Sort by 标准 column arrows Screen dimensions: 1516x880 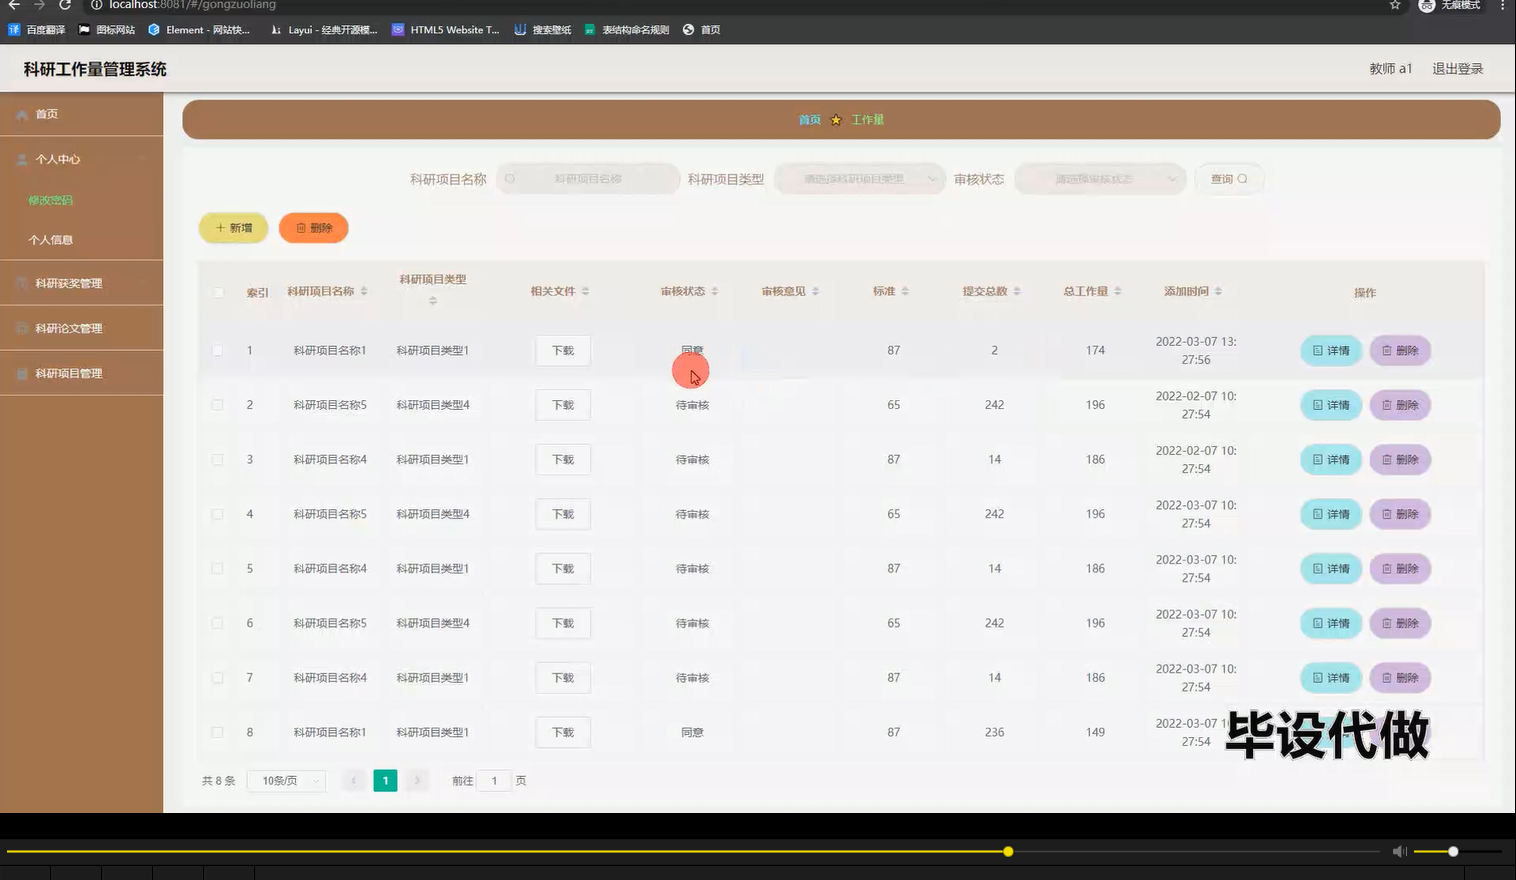pos(905,291)
